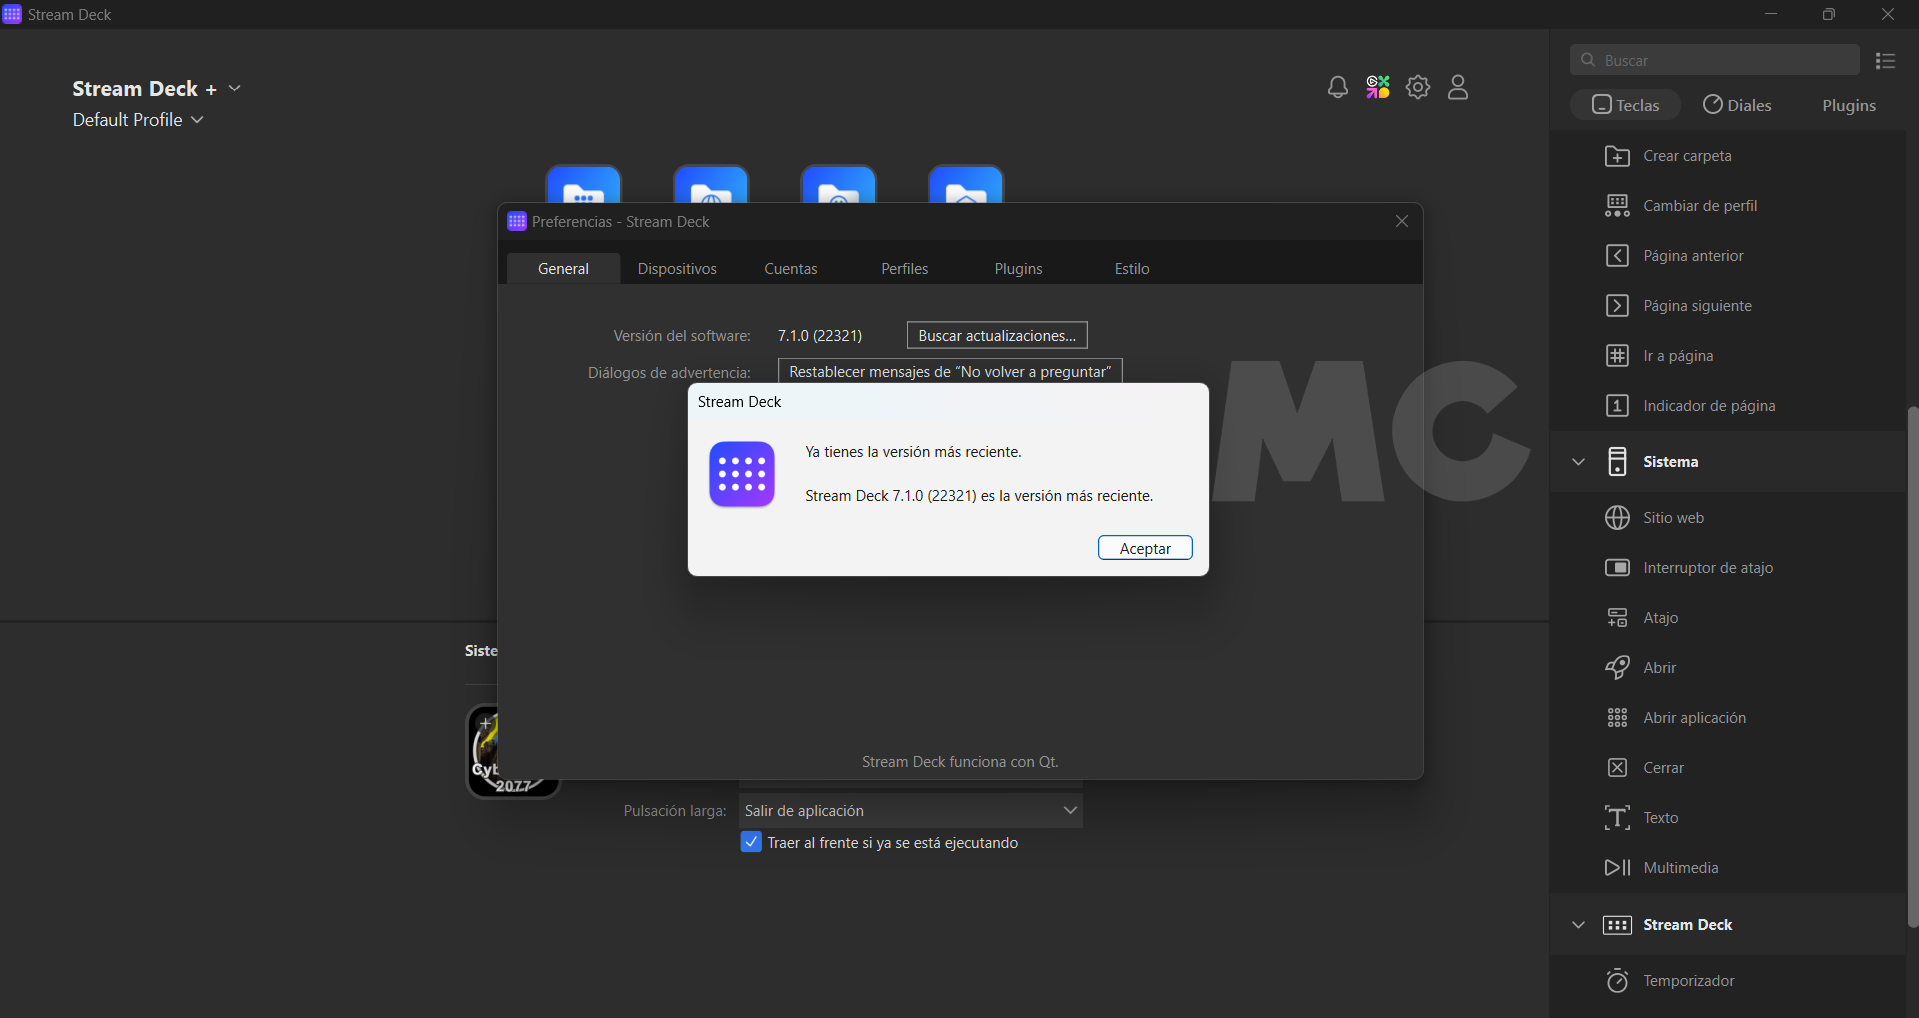The width and height of the screenshot is (1919, 1018).
Task: Open preferences with the gear icon
Action: pyautogui.click(x=1418, y=88)
